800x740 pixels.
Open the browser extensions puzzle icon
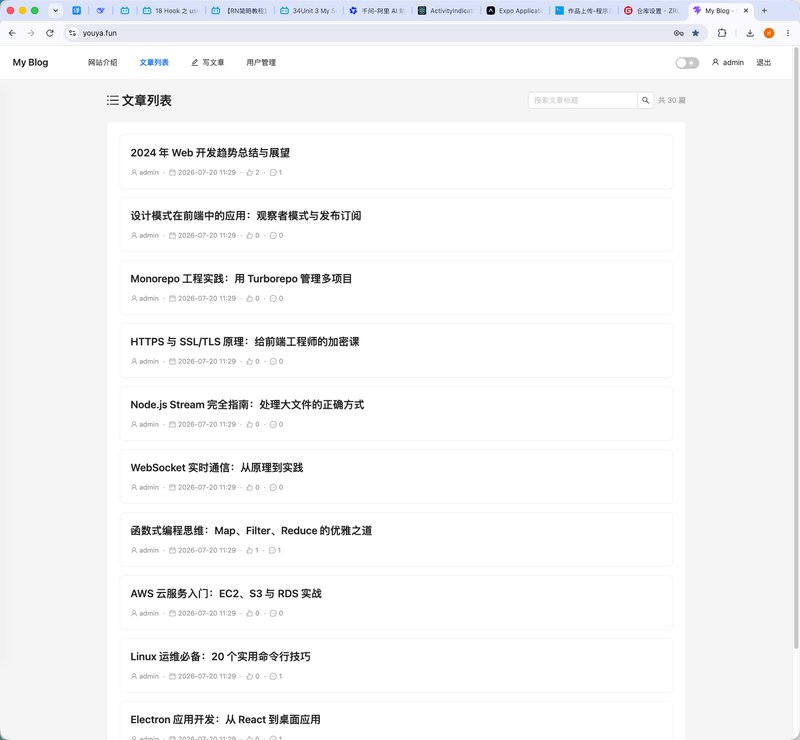[x=722, y=33]
